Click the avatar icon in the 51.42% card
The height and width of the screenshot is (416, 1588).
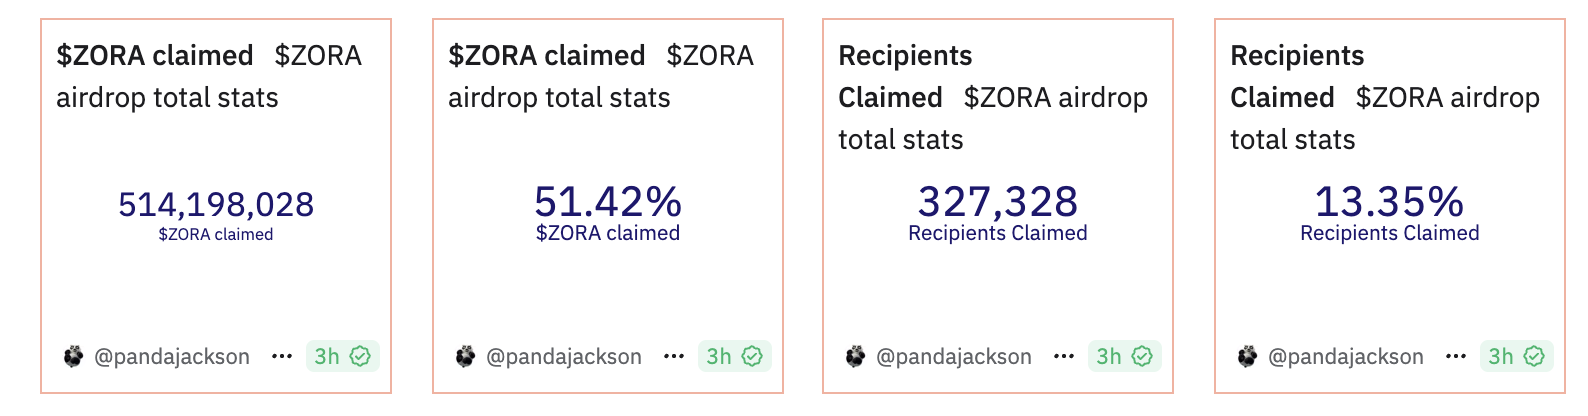(x=465, y=357)
